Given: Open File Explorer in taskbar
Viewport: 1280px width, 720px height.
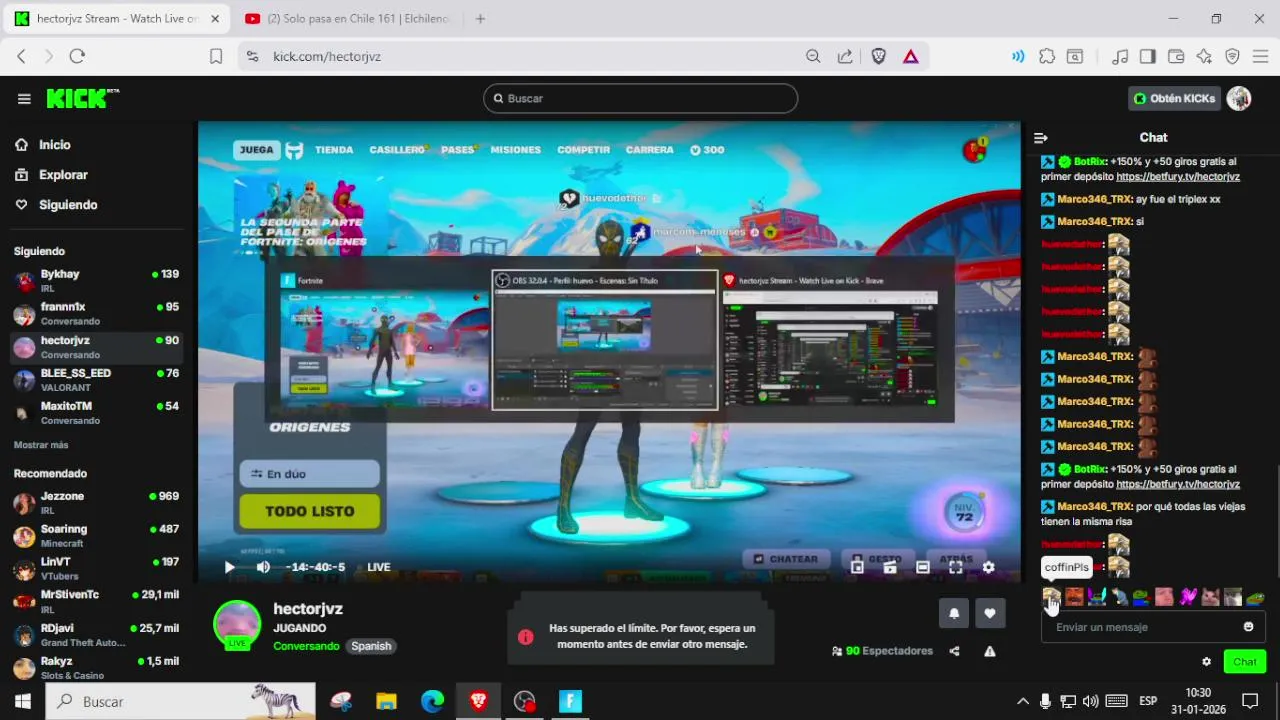Looking at the screenshot, I should click(x=386, y=701).
